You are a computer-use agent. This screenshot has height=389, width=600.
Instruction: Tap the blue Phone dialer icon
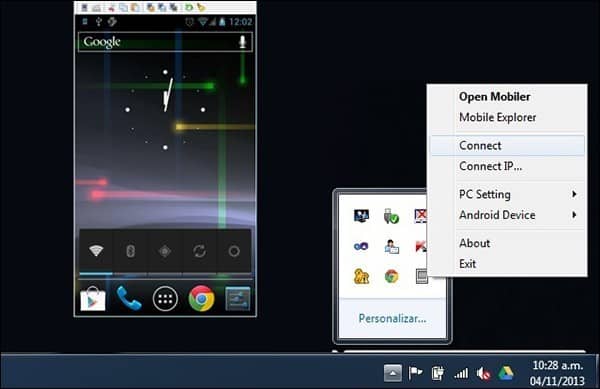click(129, 298)
